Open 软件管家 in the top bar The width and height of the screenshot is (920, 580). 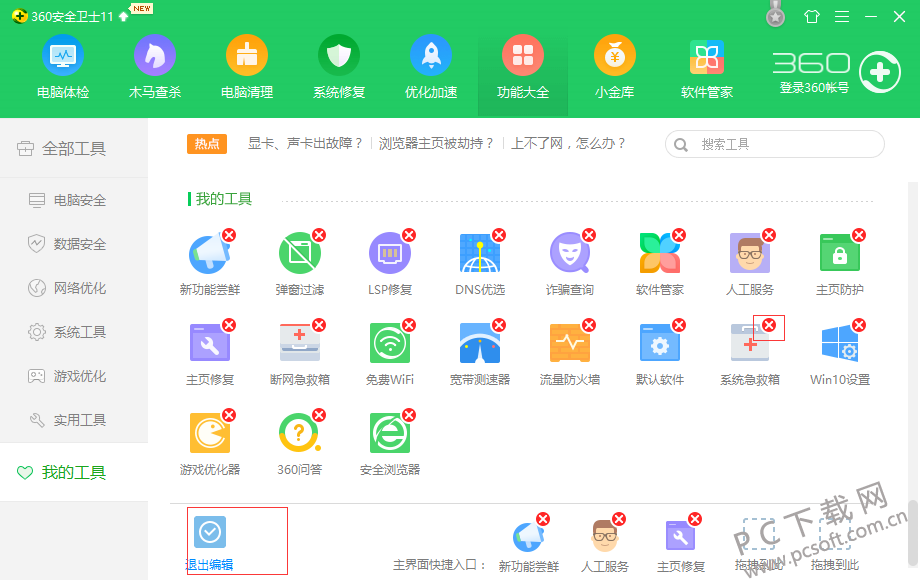click(707, 67)
